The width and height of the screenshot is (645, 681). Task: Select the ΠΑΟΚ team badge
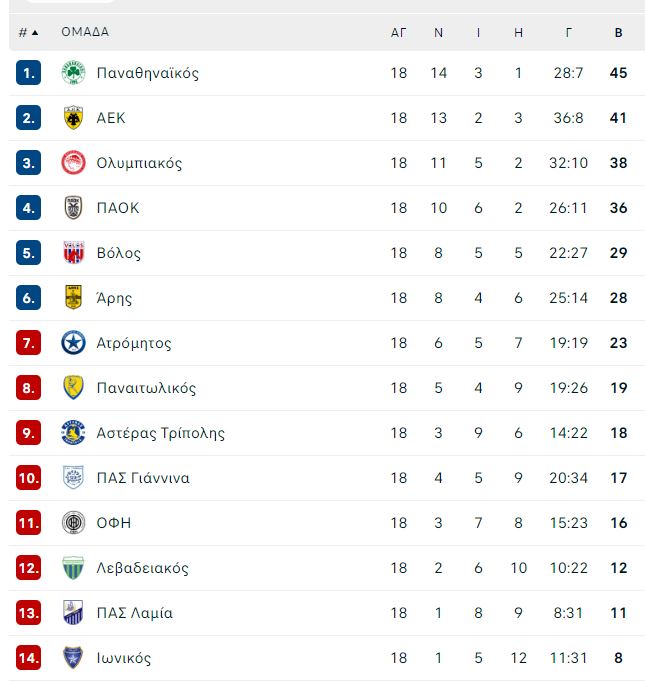pos(73,208)
